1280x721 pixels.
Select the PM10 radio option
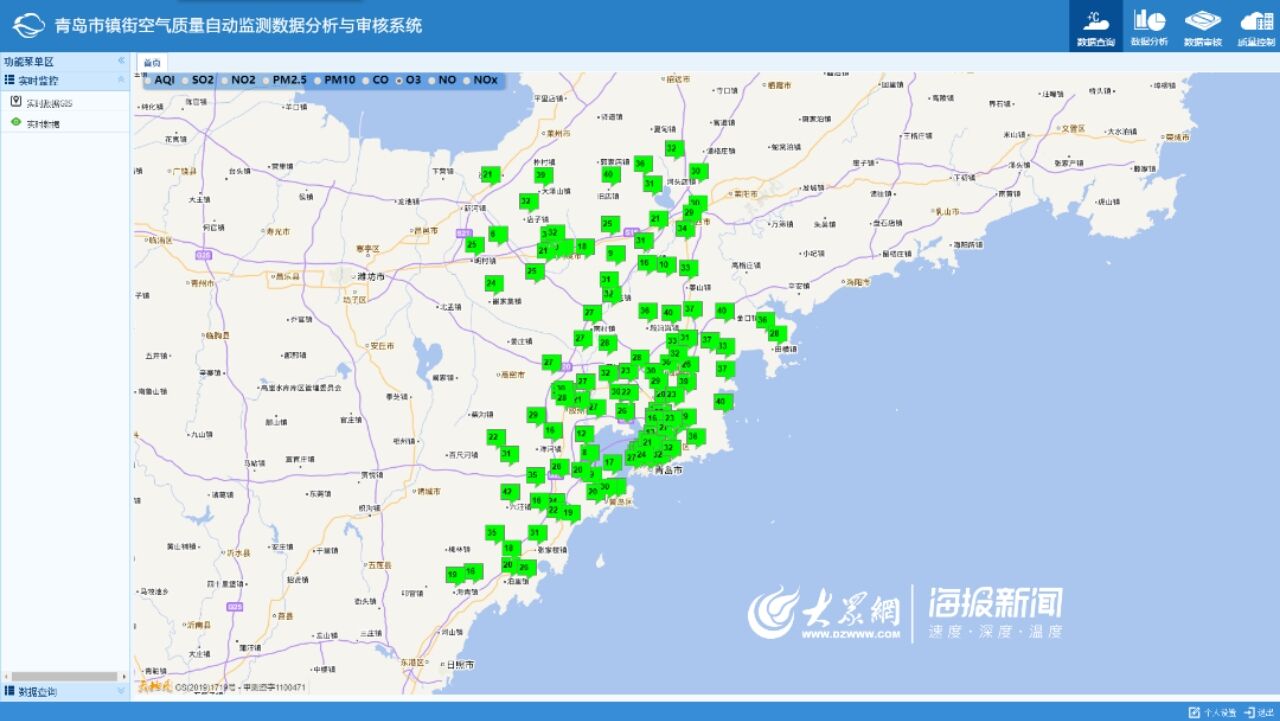[x=318, y=80]
